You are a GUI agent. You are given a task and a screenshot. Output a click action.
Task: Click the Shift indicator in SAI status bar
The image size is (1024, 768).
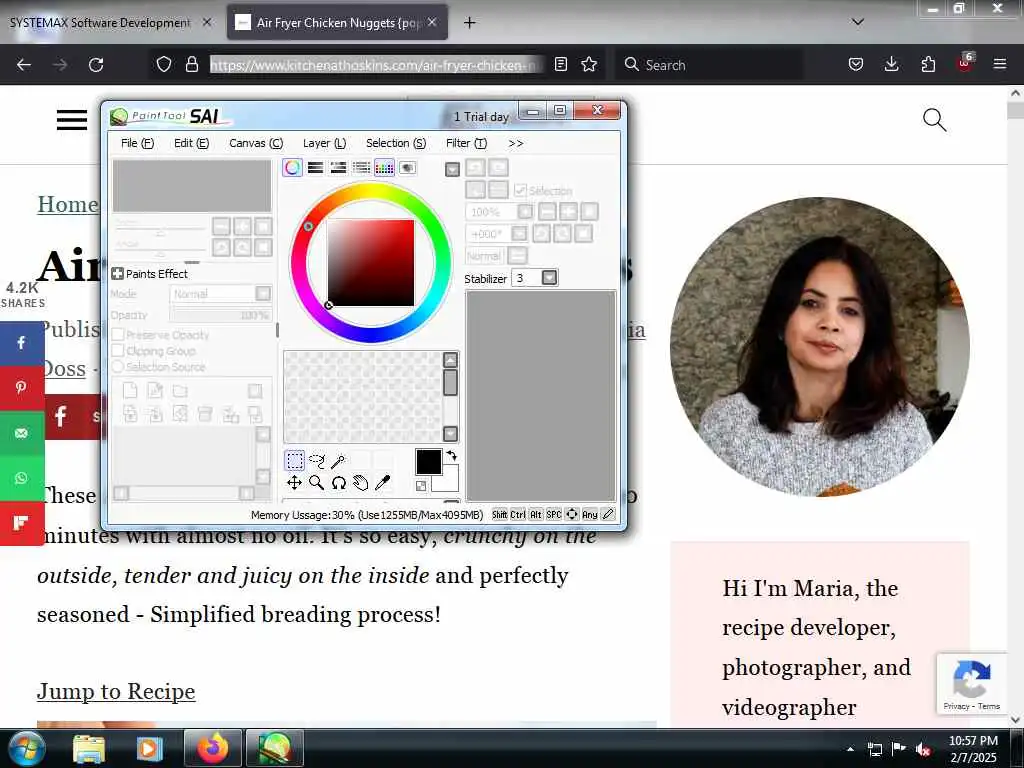point(500,515)
